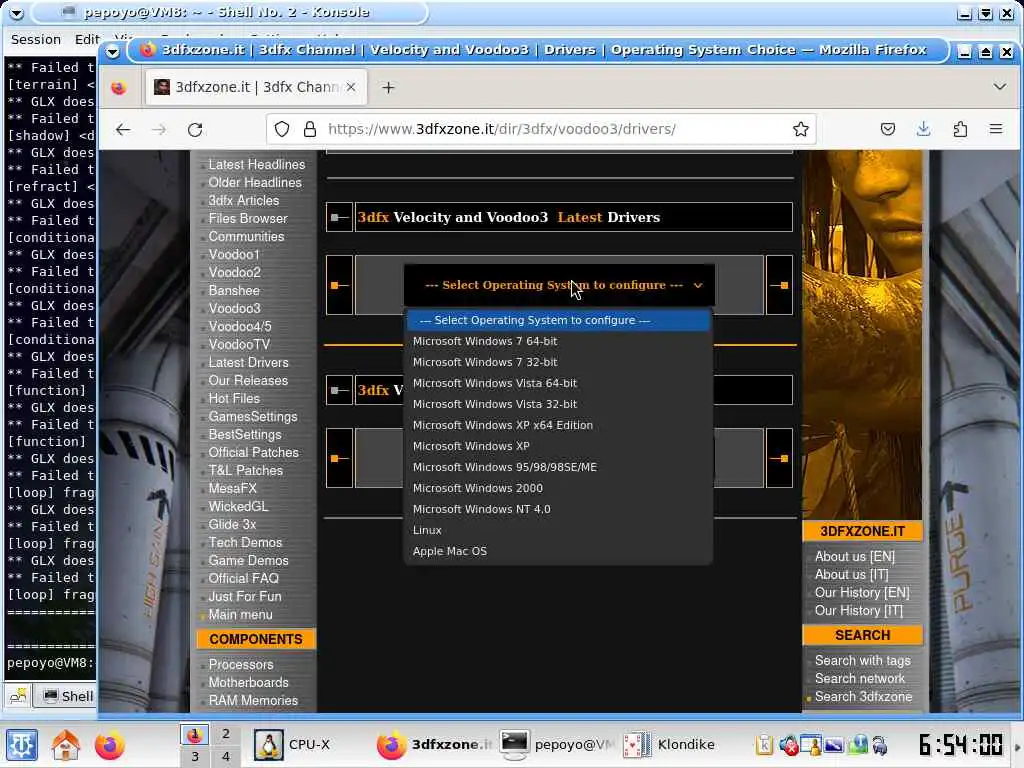The height and width of the screenshot is (768, 1024).
Task: Choose Microsoft Windows Vista 32-bit option
Action: [x=558, y=404]
